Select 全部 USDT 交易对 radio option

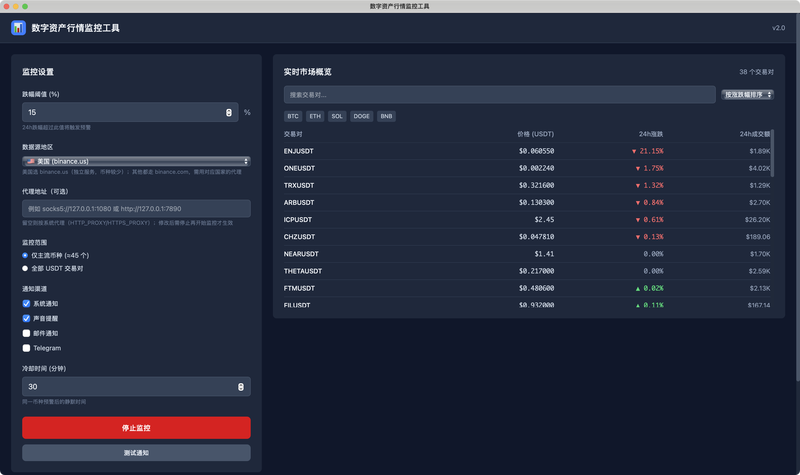(x=25, y=268)
